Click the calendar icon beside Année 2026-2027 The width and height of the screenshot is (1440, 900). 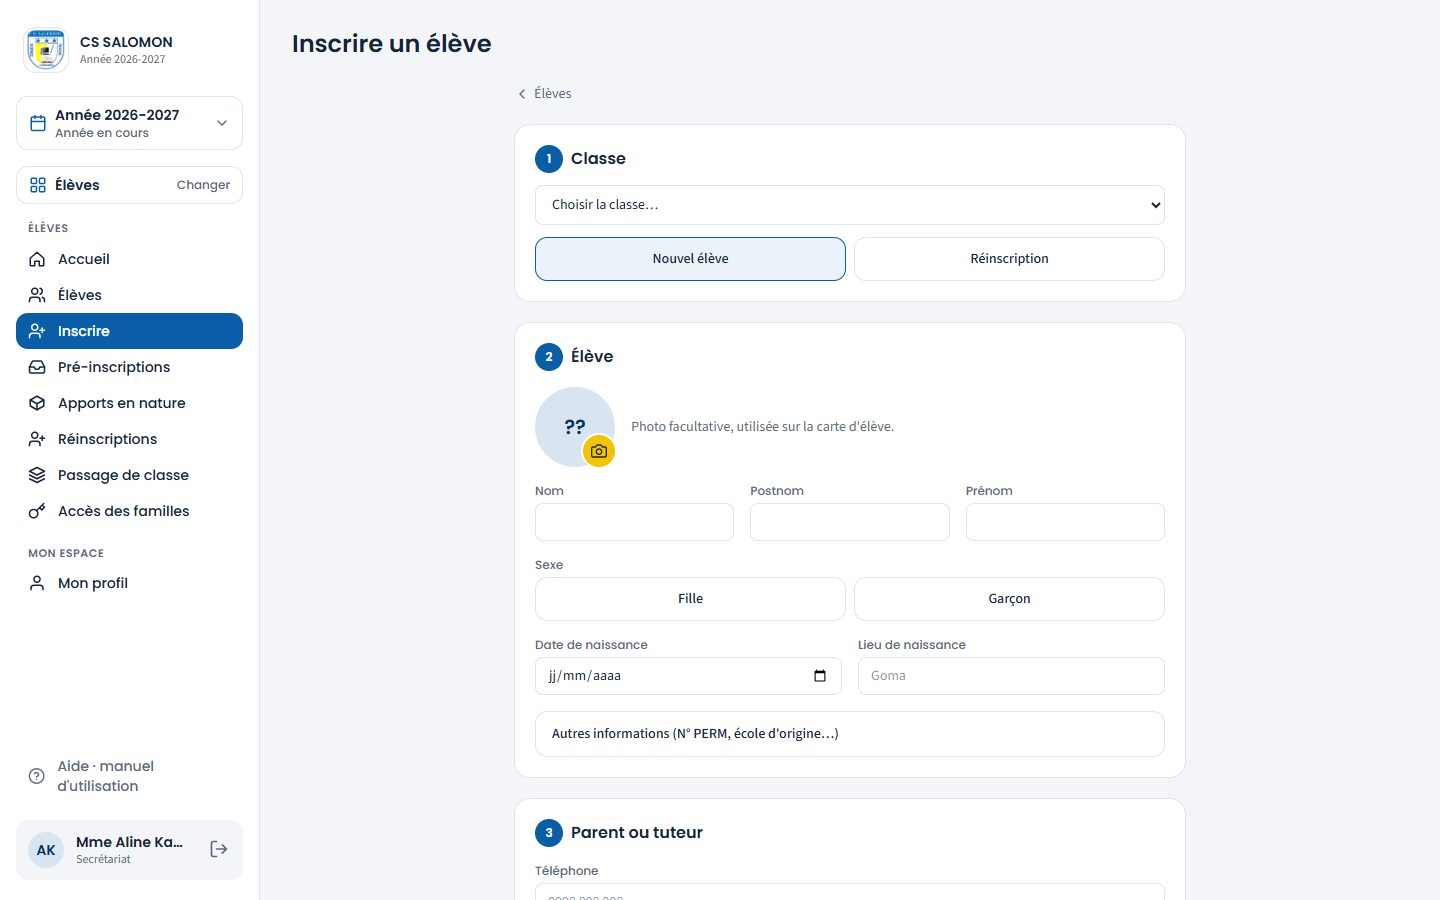[38, 123]
